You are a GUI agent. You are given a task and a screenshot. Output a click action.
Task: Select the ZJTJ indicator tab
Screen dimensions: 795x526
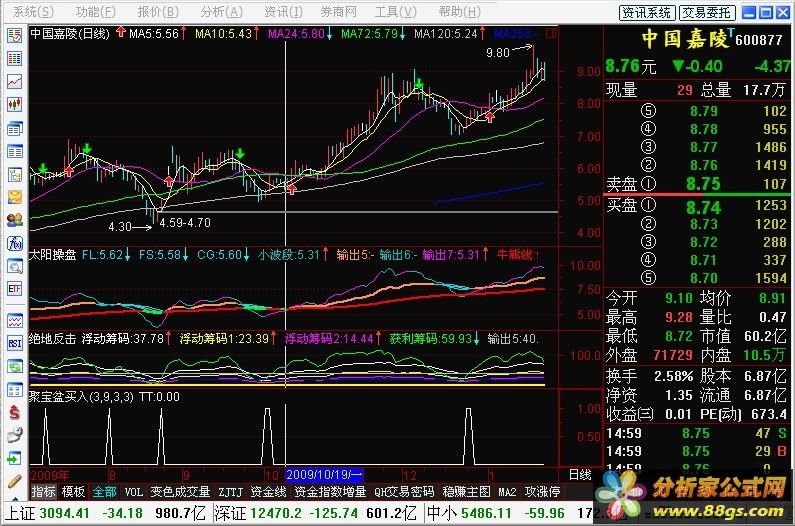[231, 492]
